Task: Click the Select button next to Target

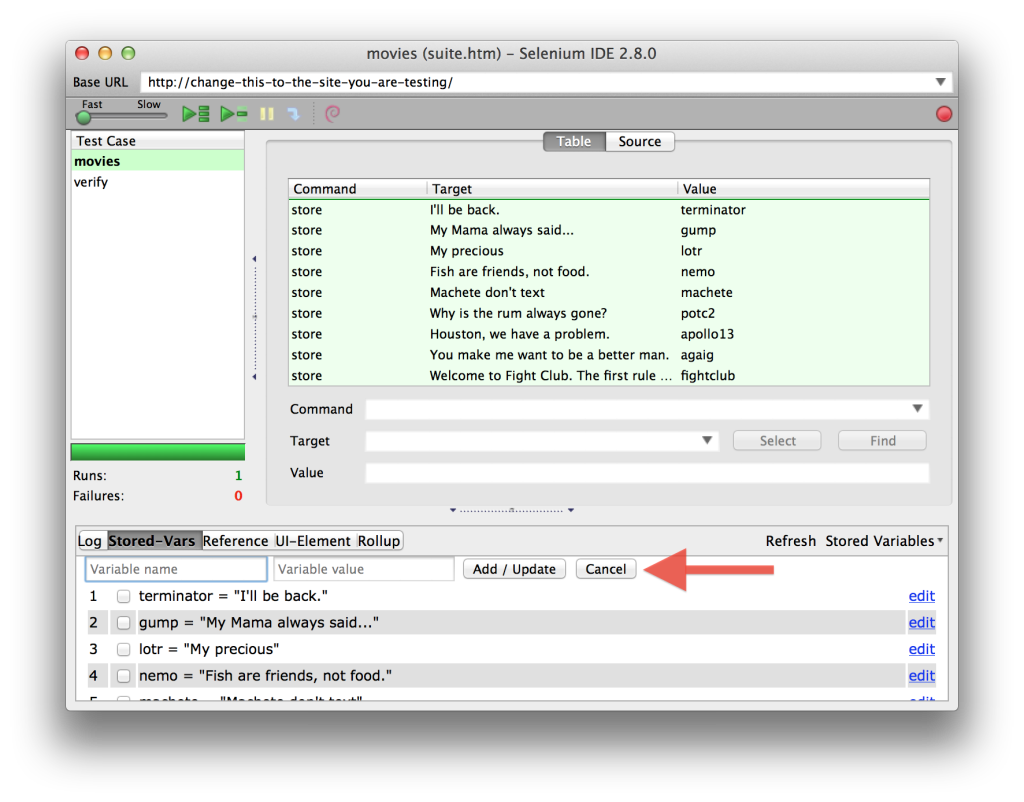Action: (777, 441)
